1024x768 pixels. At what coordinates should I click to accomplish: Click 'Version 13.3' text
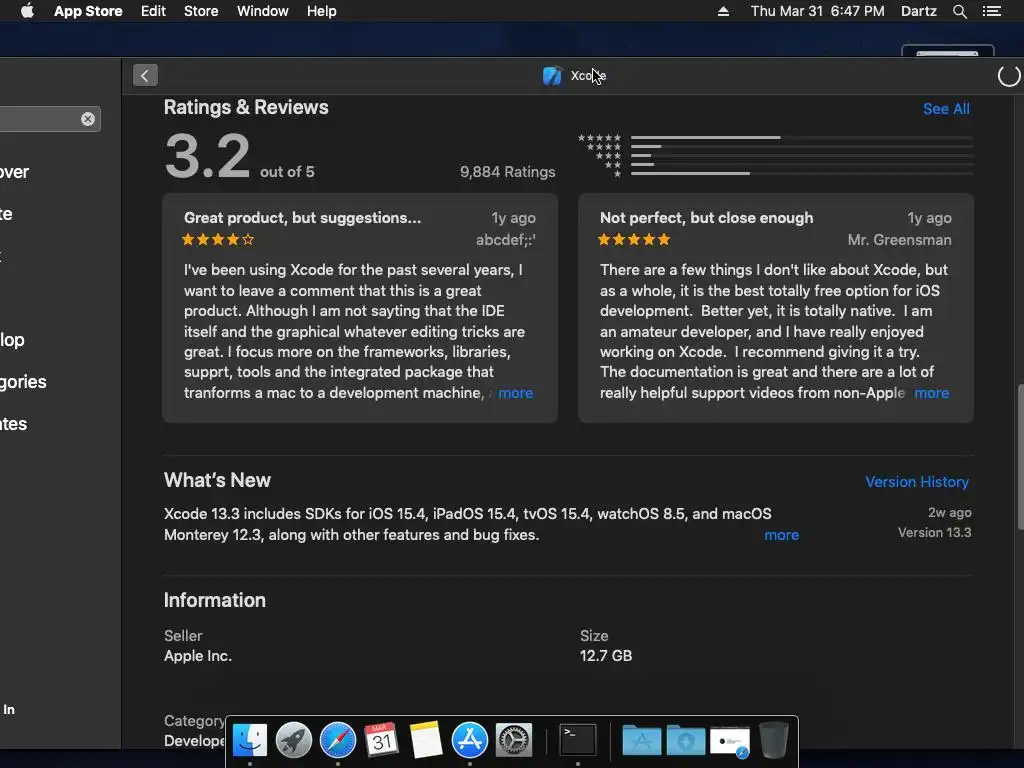(935, 532)
